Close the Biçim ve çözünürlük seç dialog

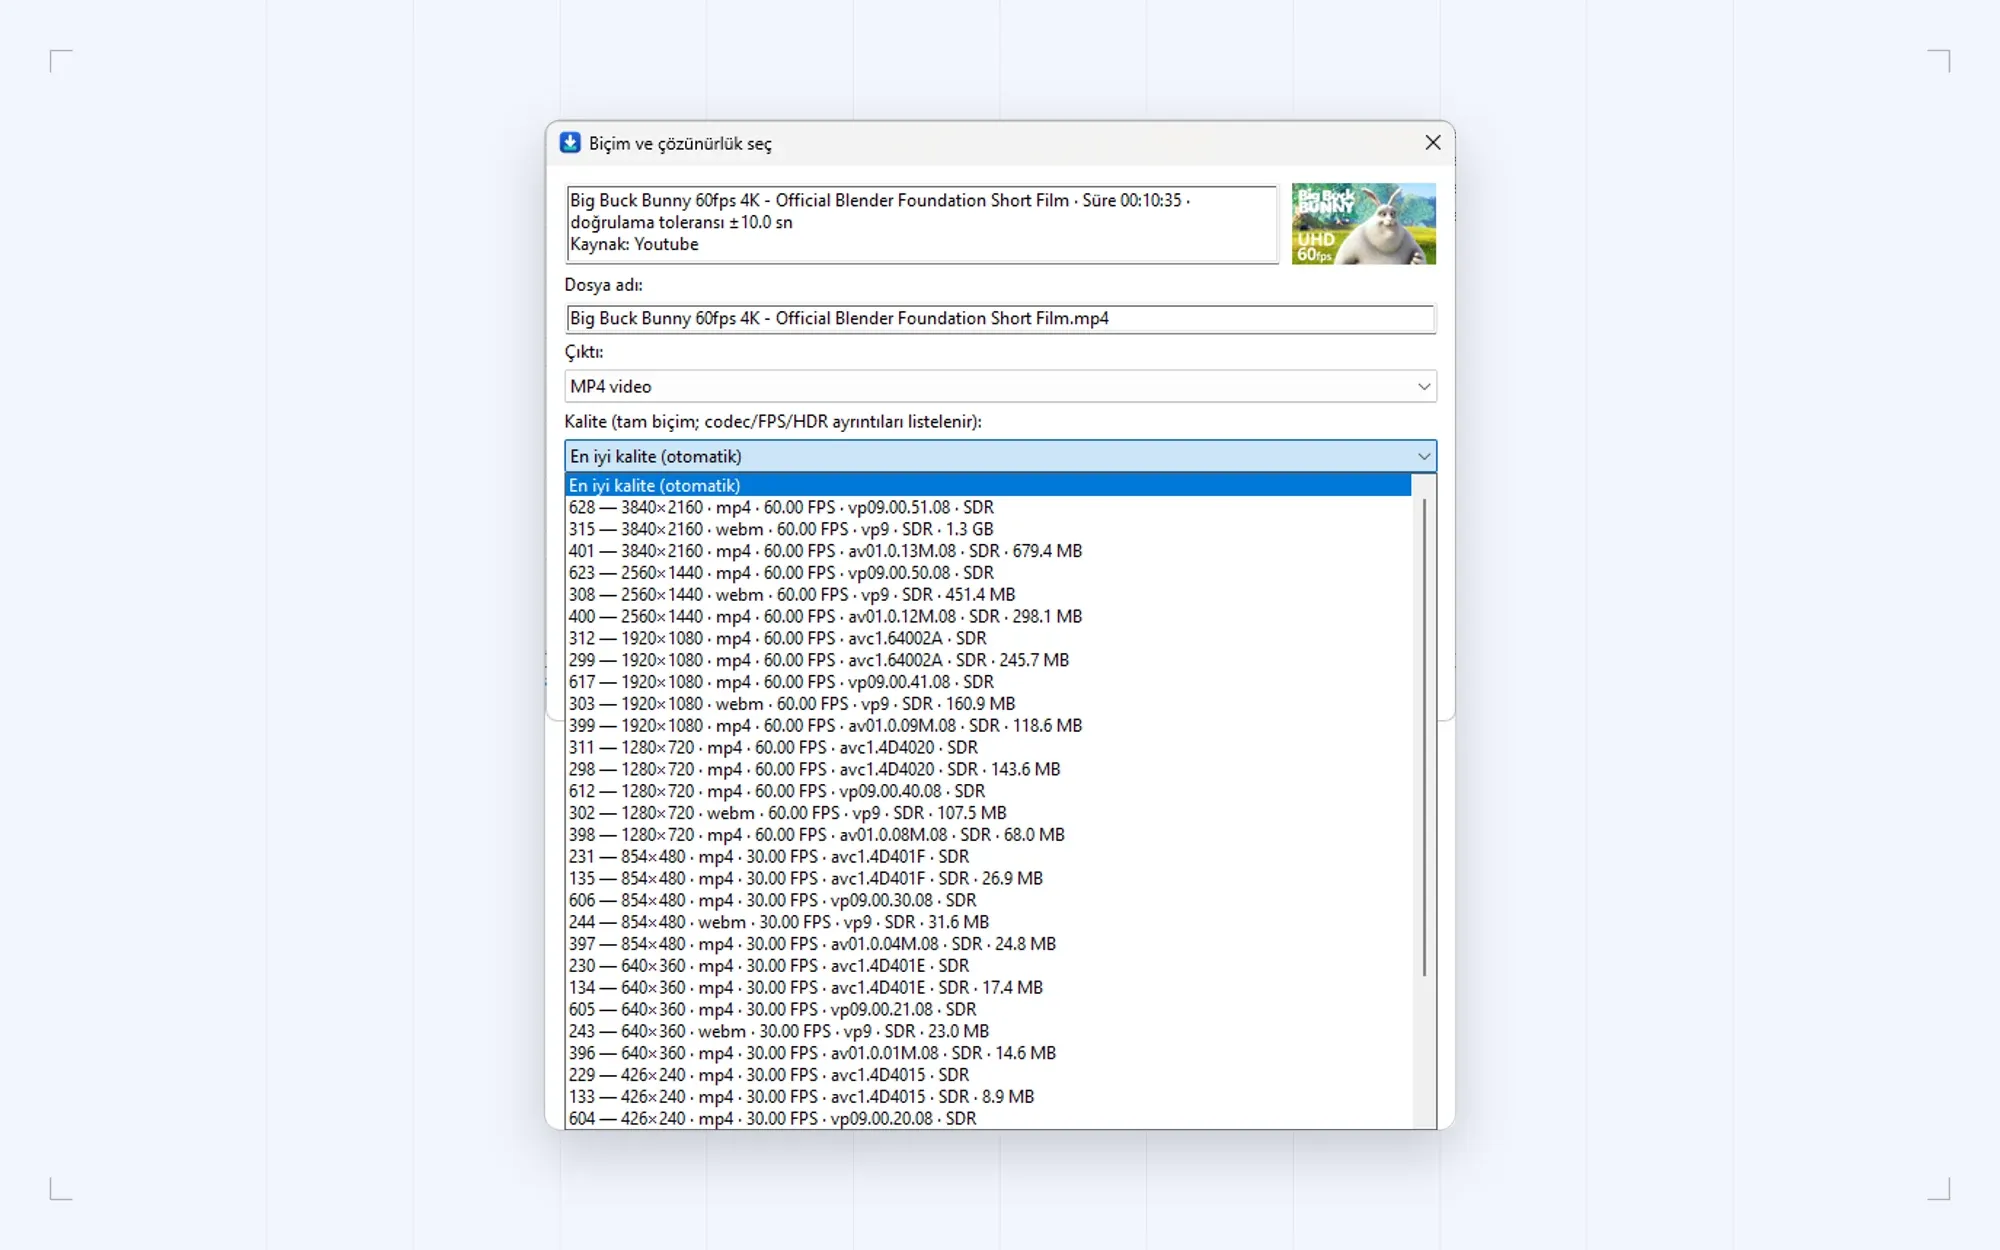(x=1433, y=143)
